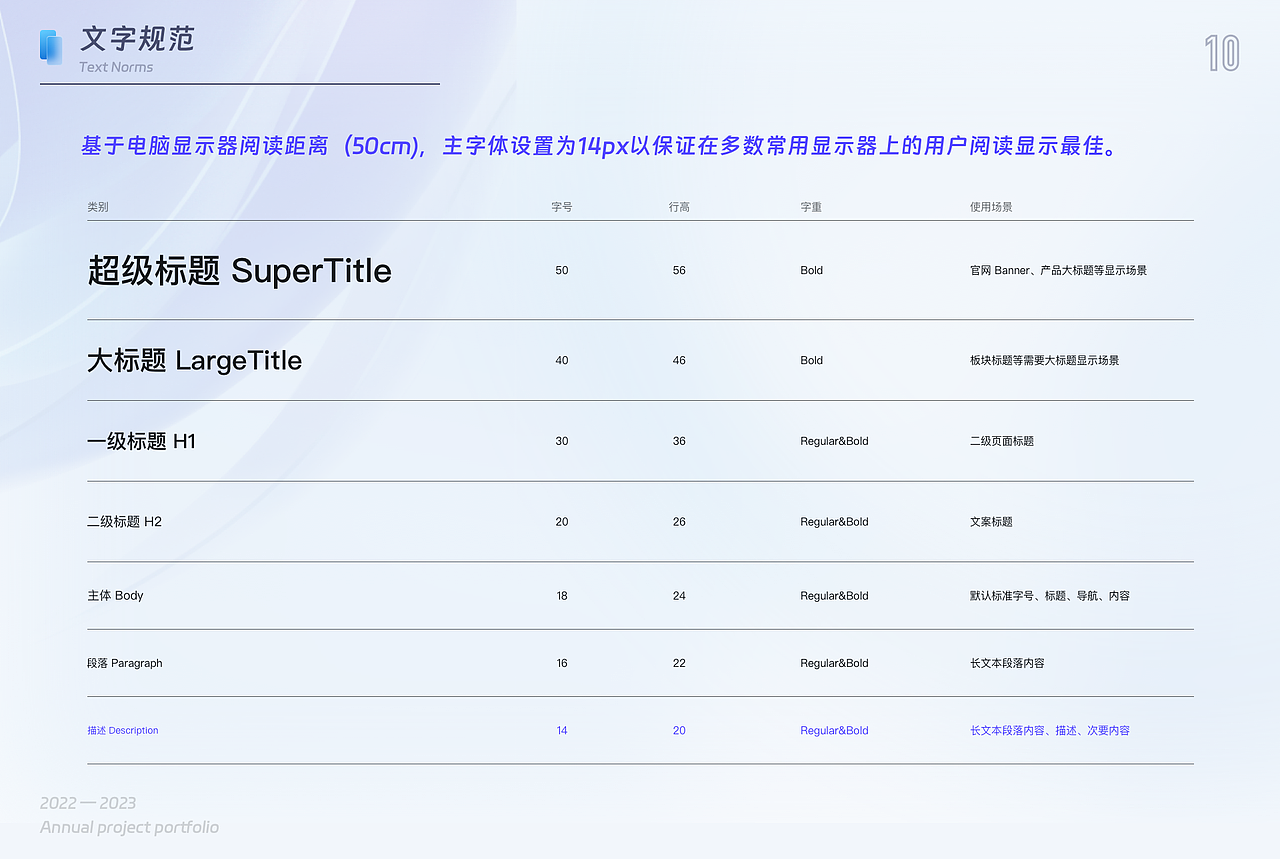Click the 文案标题 usage cell
The height and width of the screenshot is (859, 1280).
(991, 522)
